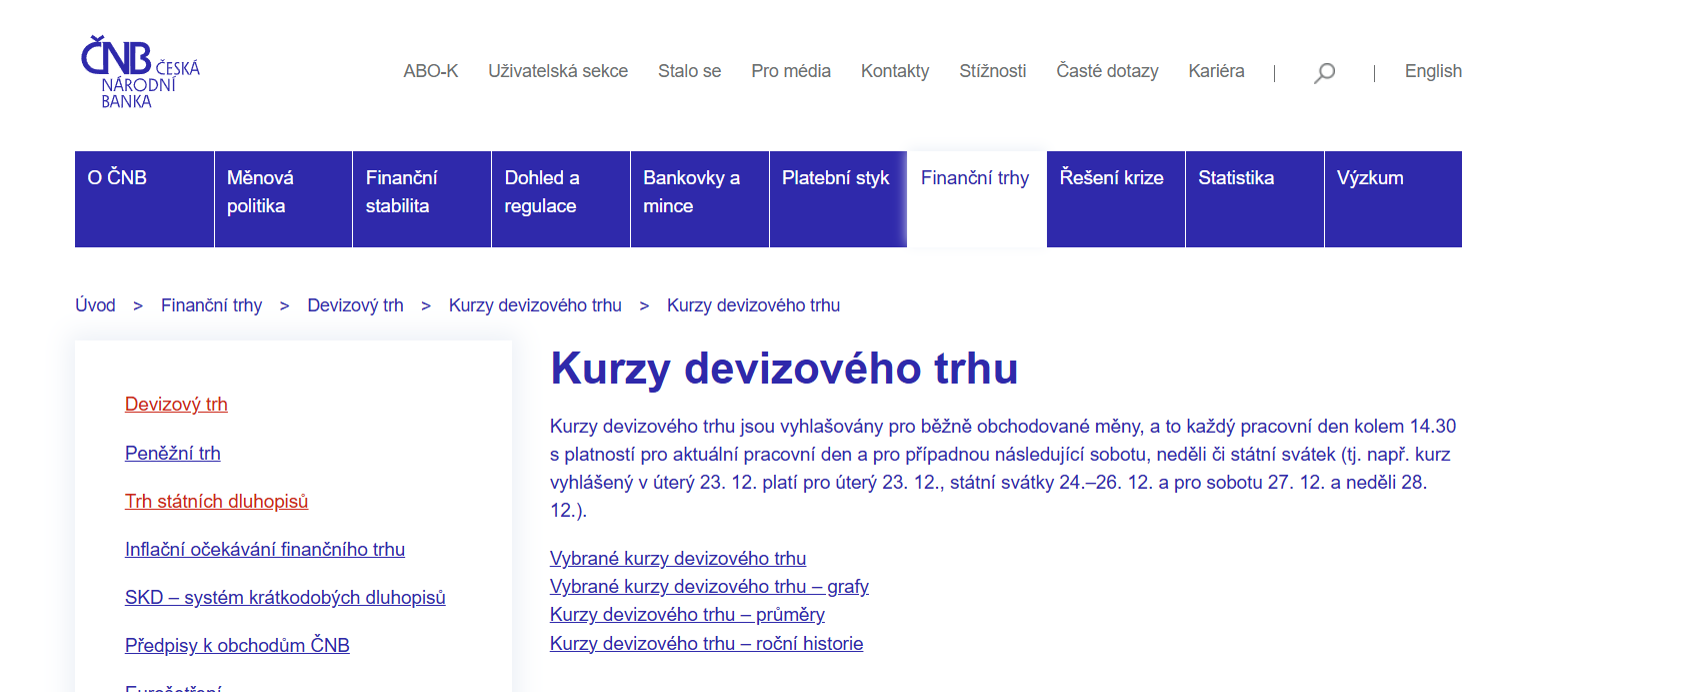Open Pro média section
The image size is (1707, 692).
791,71
